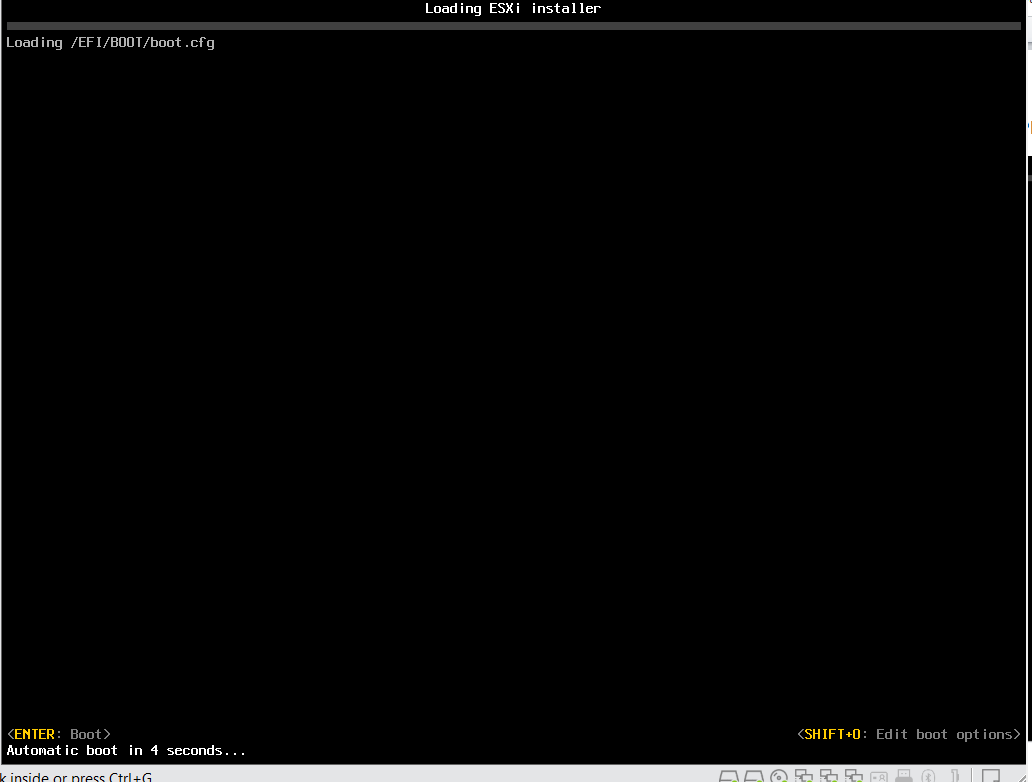Viewport: 1032px width, 782px height.
Task: Click the ENTER: Boot prompt
Action: click(59, 734)
